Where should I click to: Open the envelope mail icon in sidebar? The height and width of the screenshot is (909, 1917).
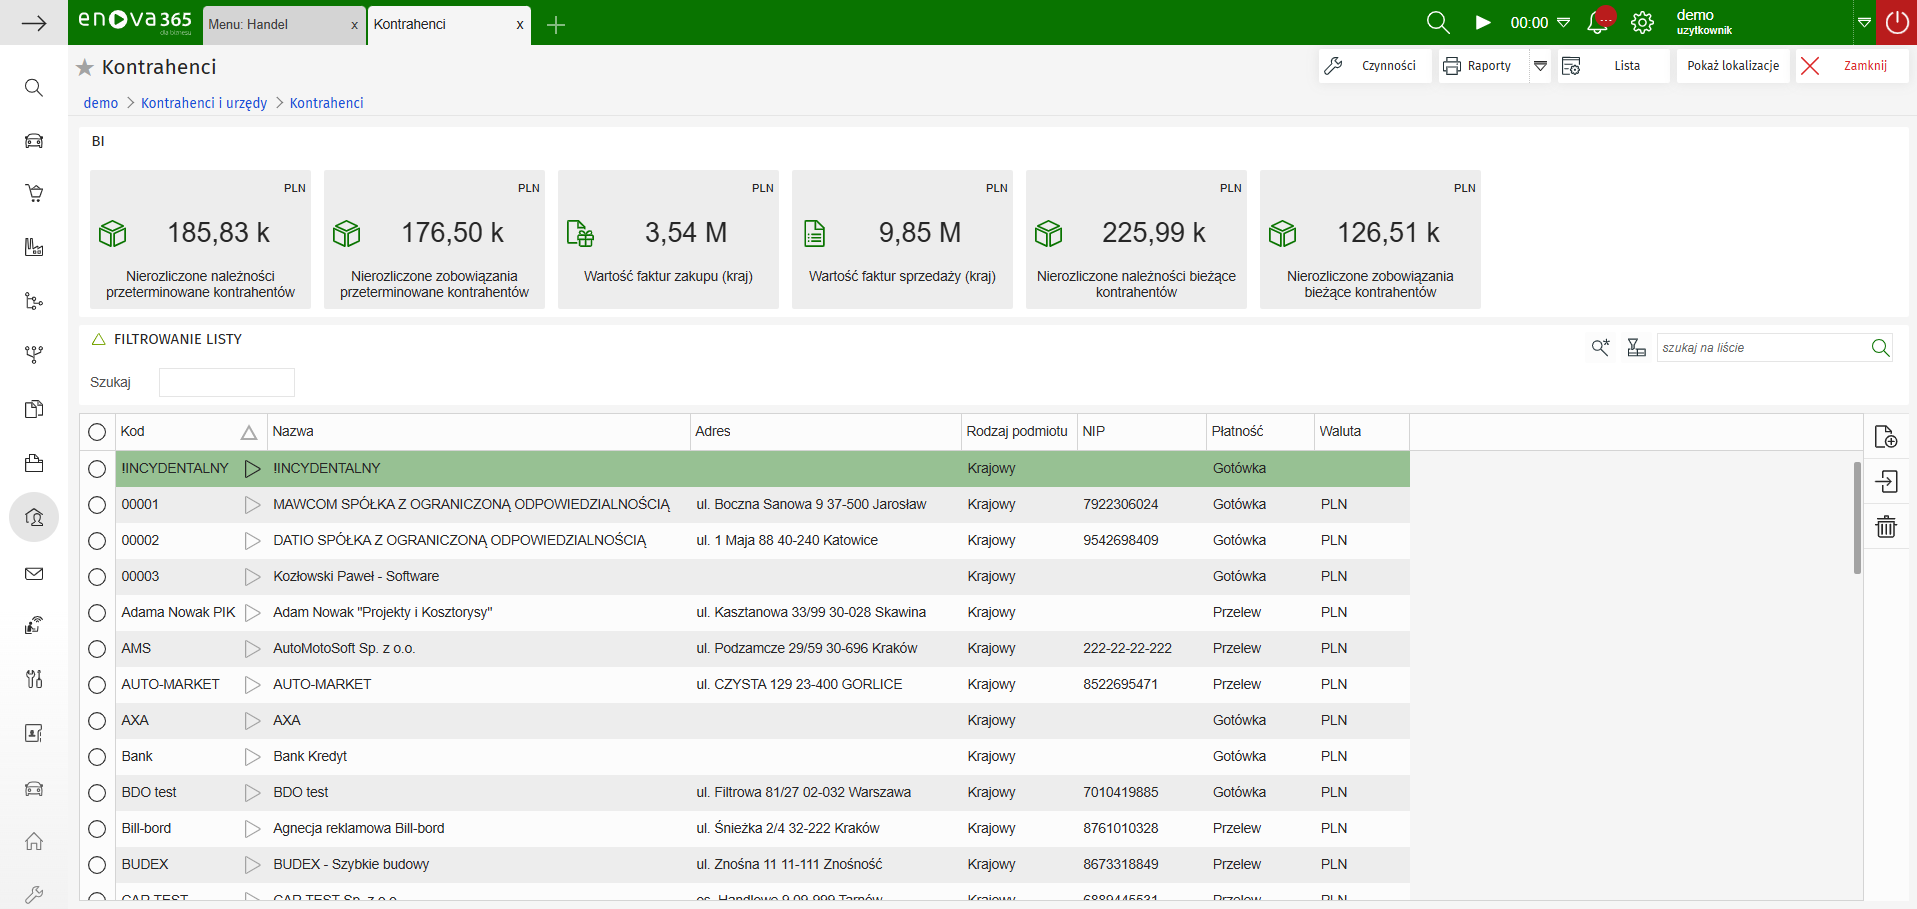tap(34, 574)
